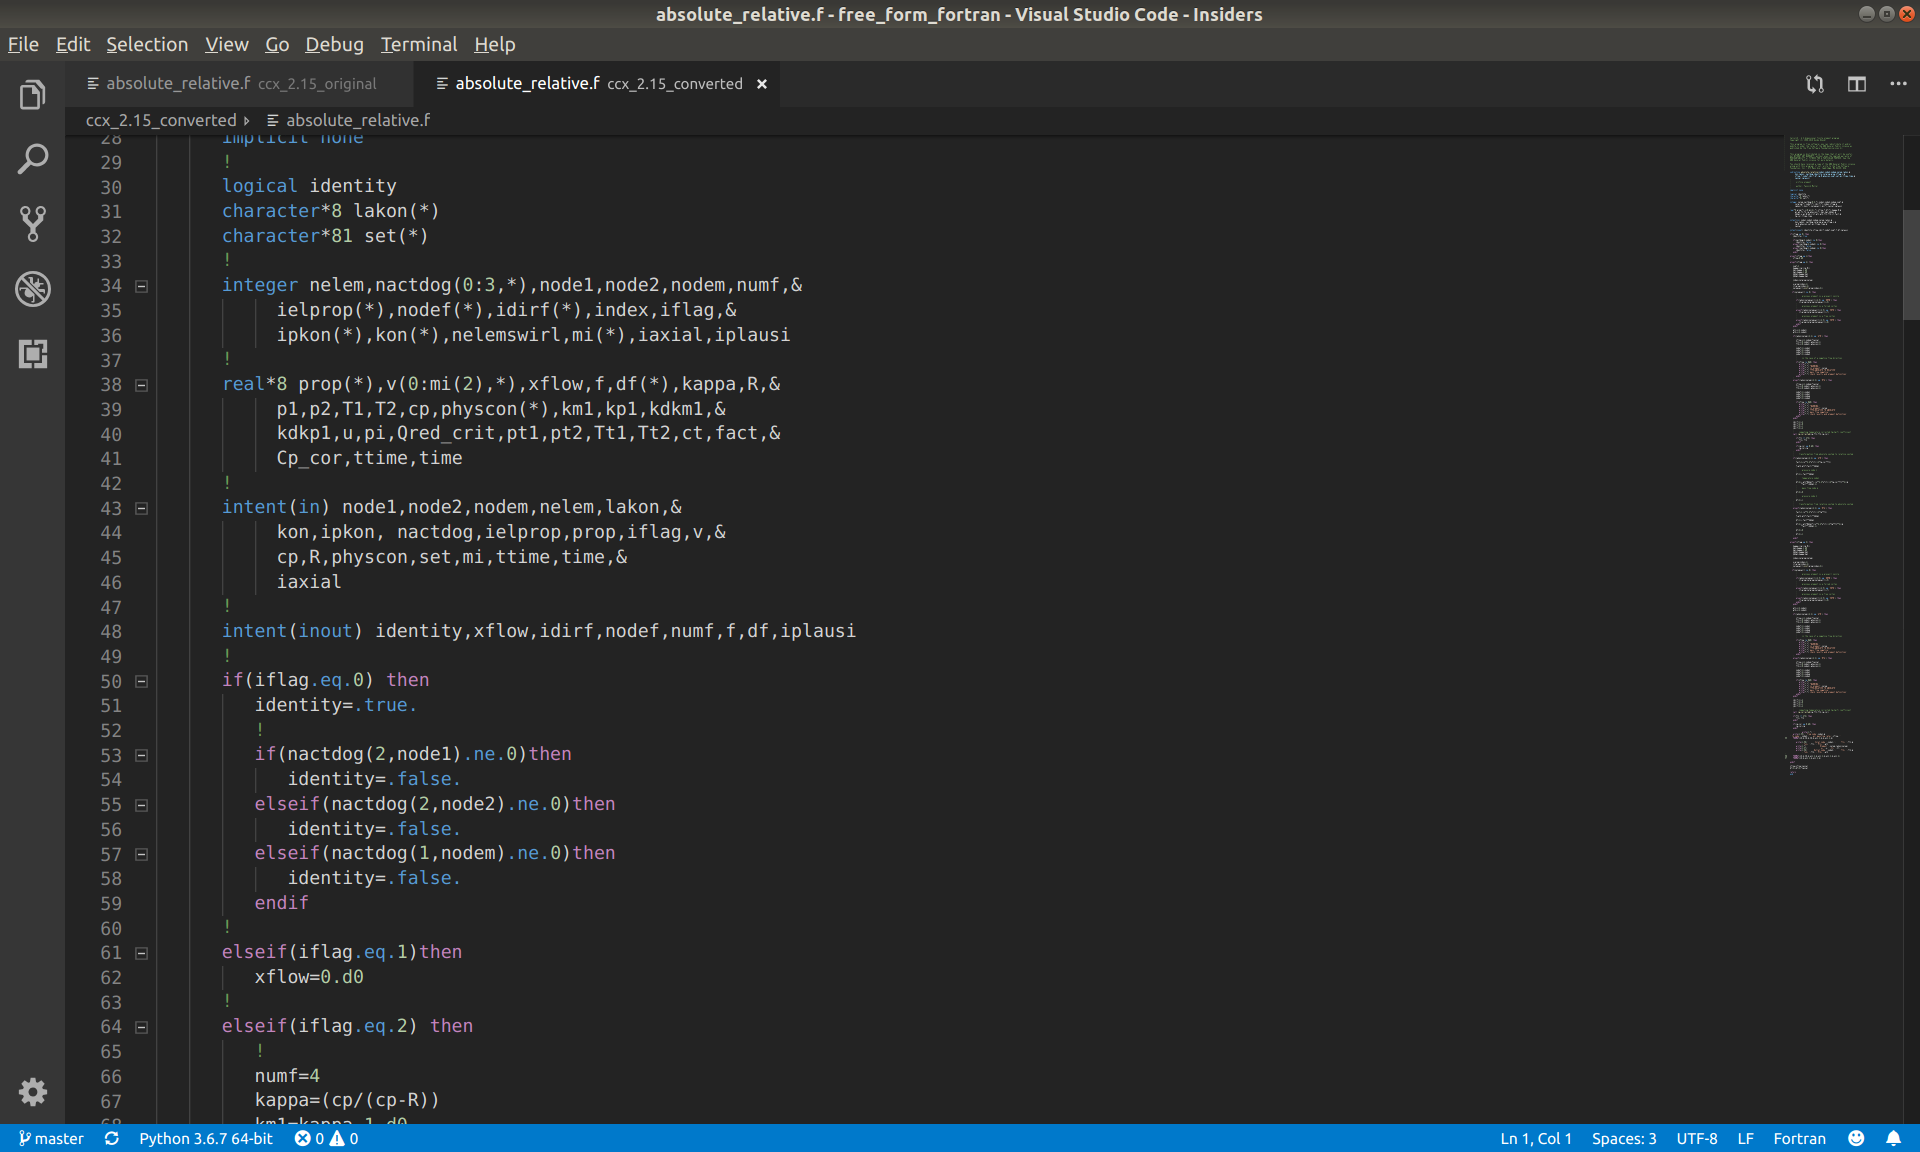
Task: Open the Search view in activity bar
Action: pyautogui.click(x=33, y=159)
